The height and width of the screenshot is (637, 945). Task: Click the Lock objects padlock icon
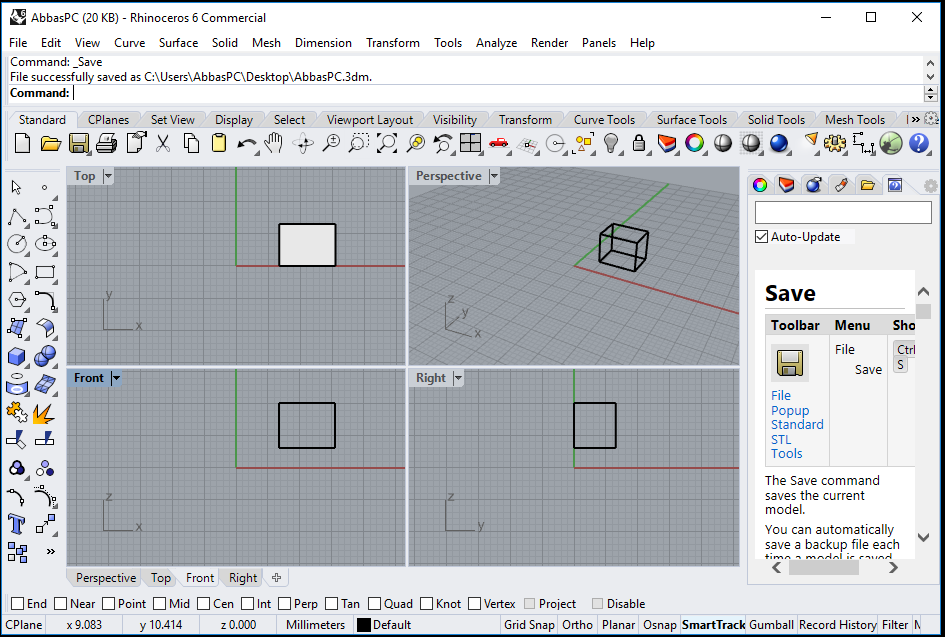[x=639, y=143]
